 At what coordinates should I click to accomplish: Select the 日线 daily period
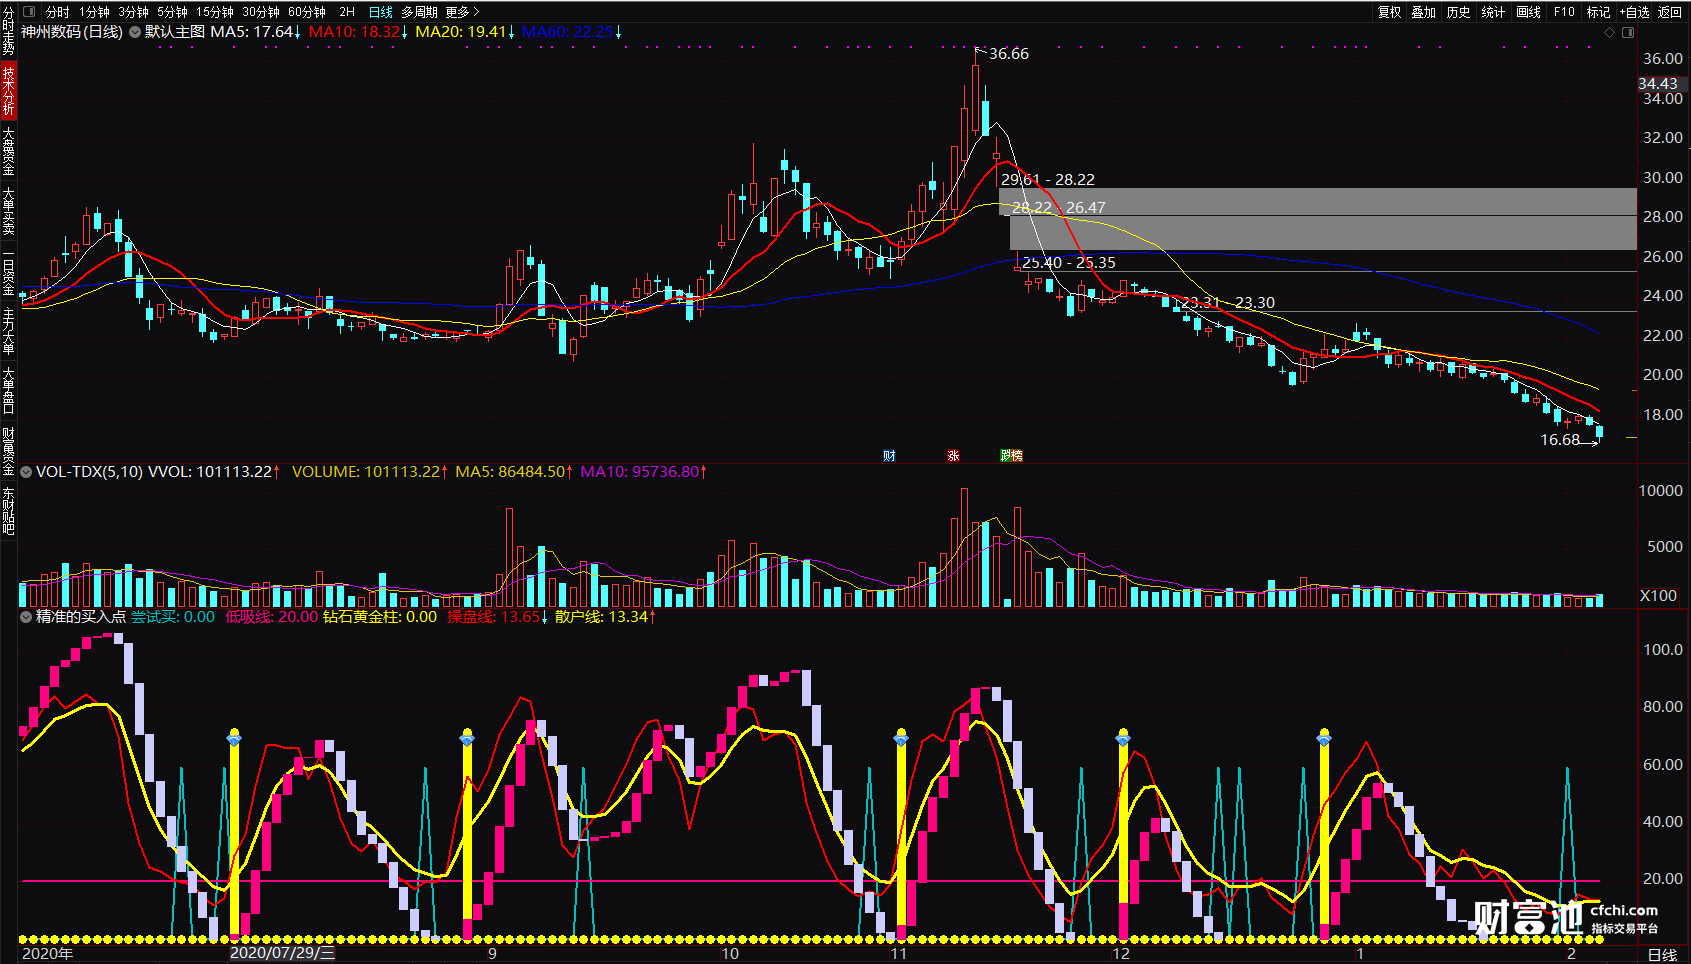tap(381, 12)
